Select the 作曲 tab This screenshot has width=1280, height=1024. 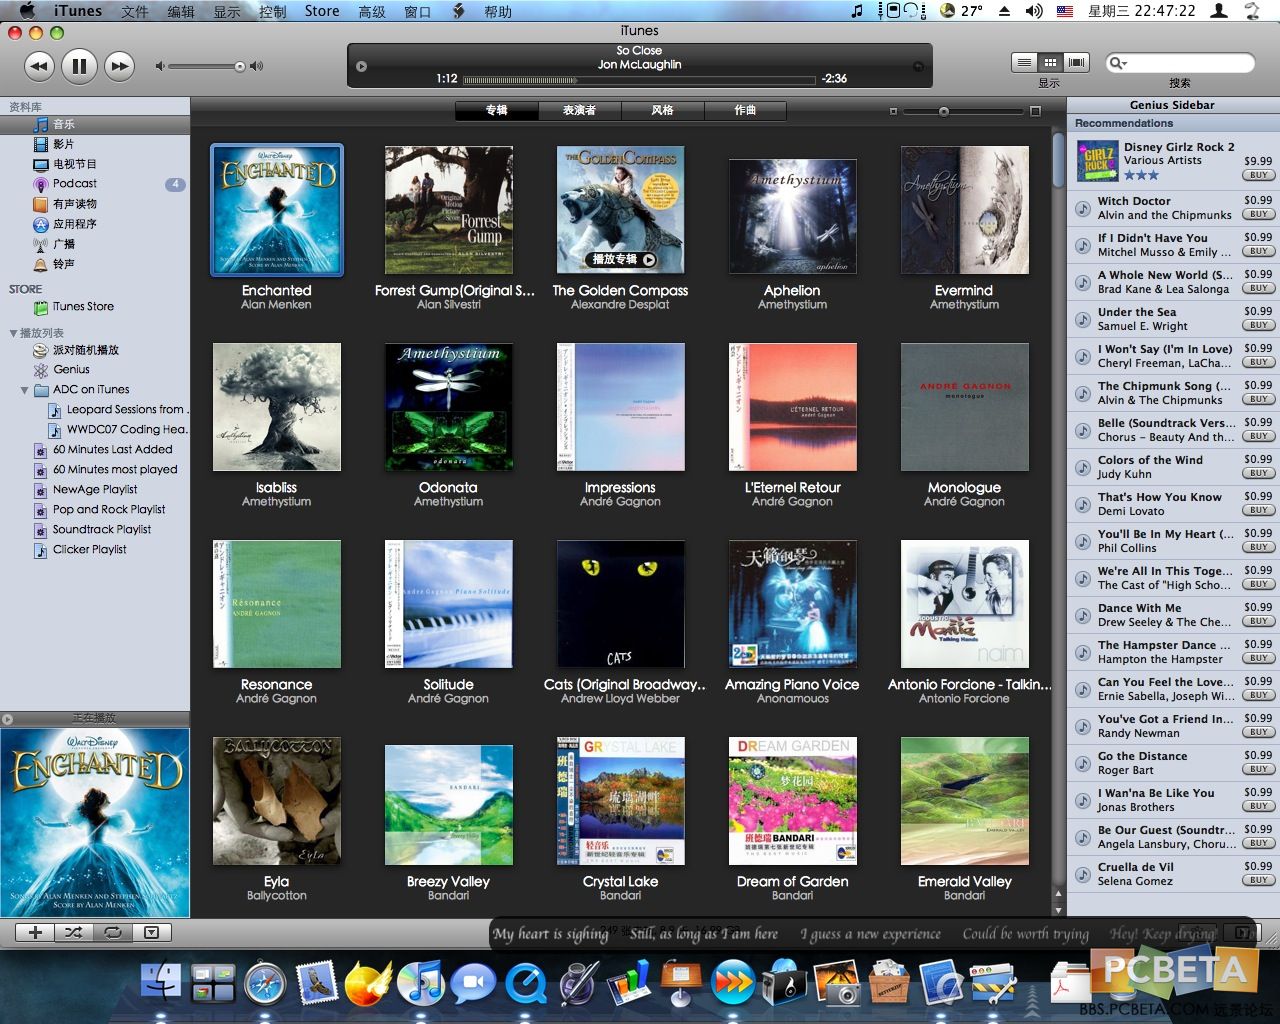coord(745,111)
